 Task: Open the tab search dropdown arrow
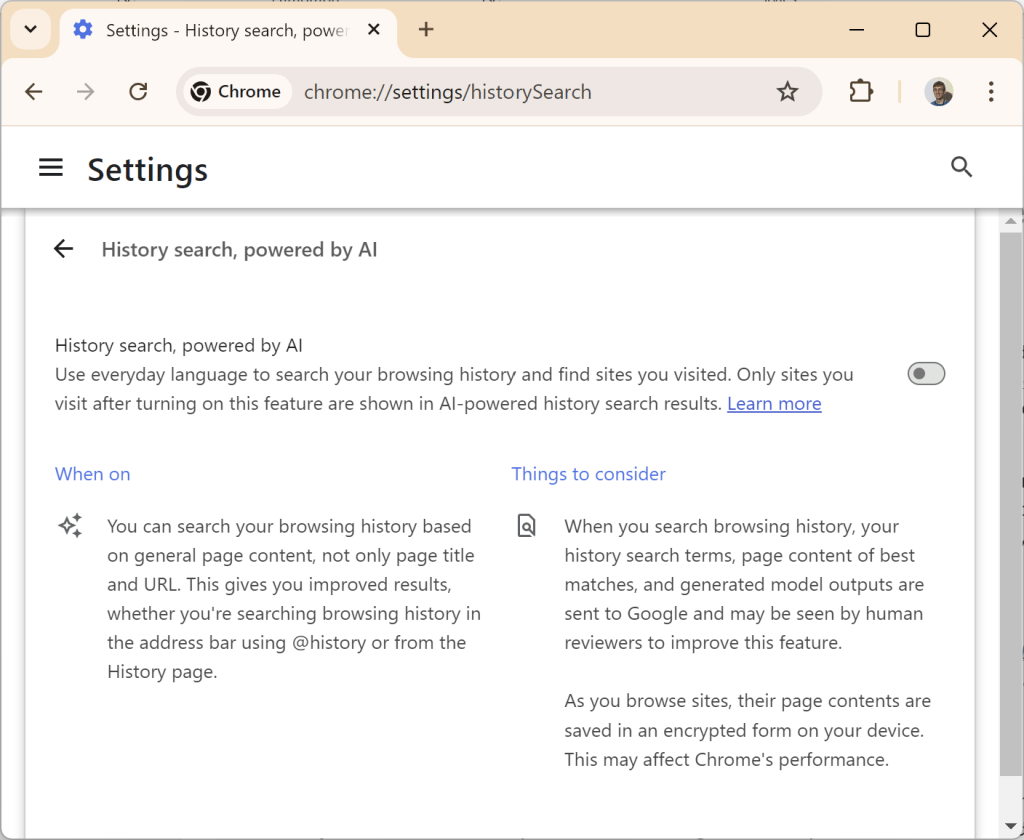point(31,29)
